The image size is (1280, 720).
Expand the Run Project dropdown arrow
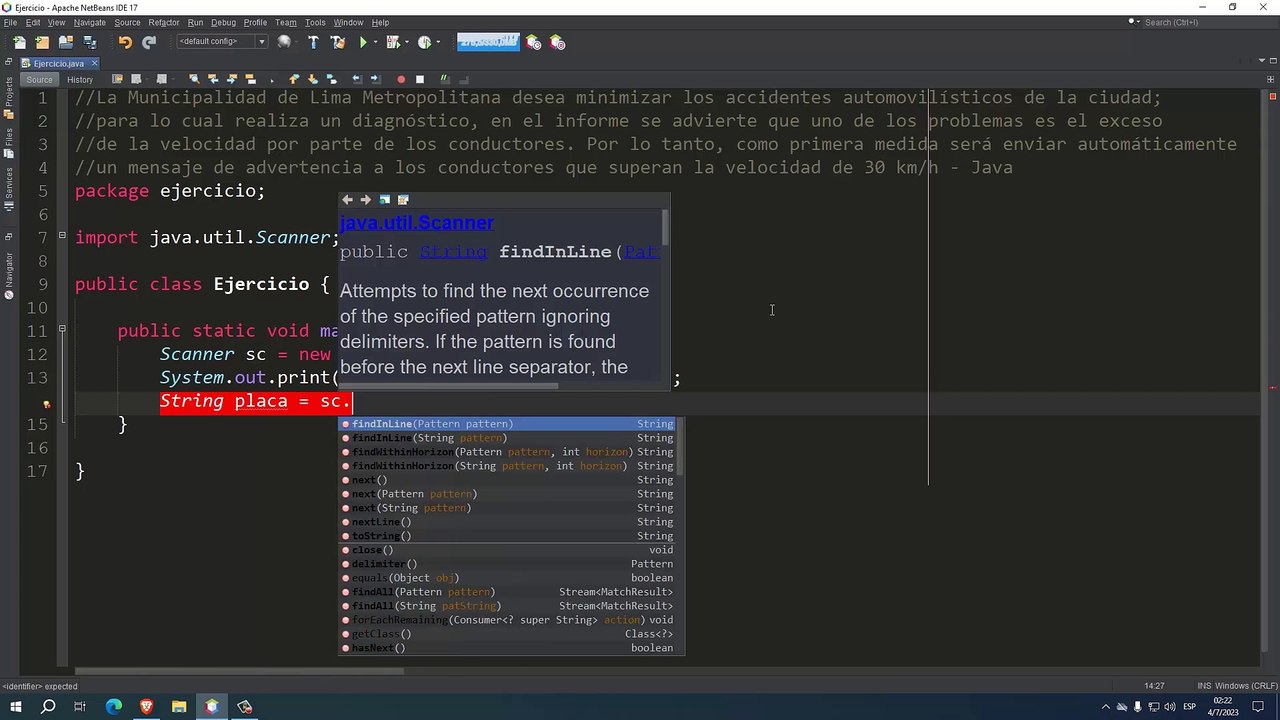(375, 42)
